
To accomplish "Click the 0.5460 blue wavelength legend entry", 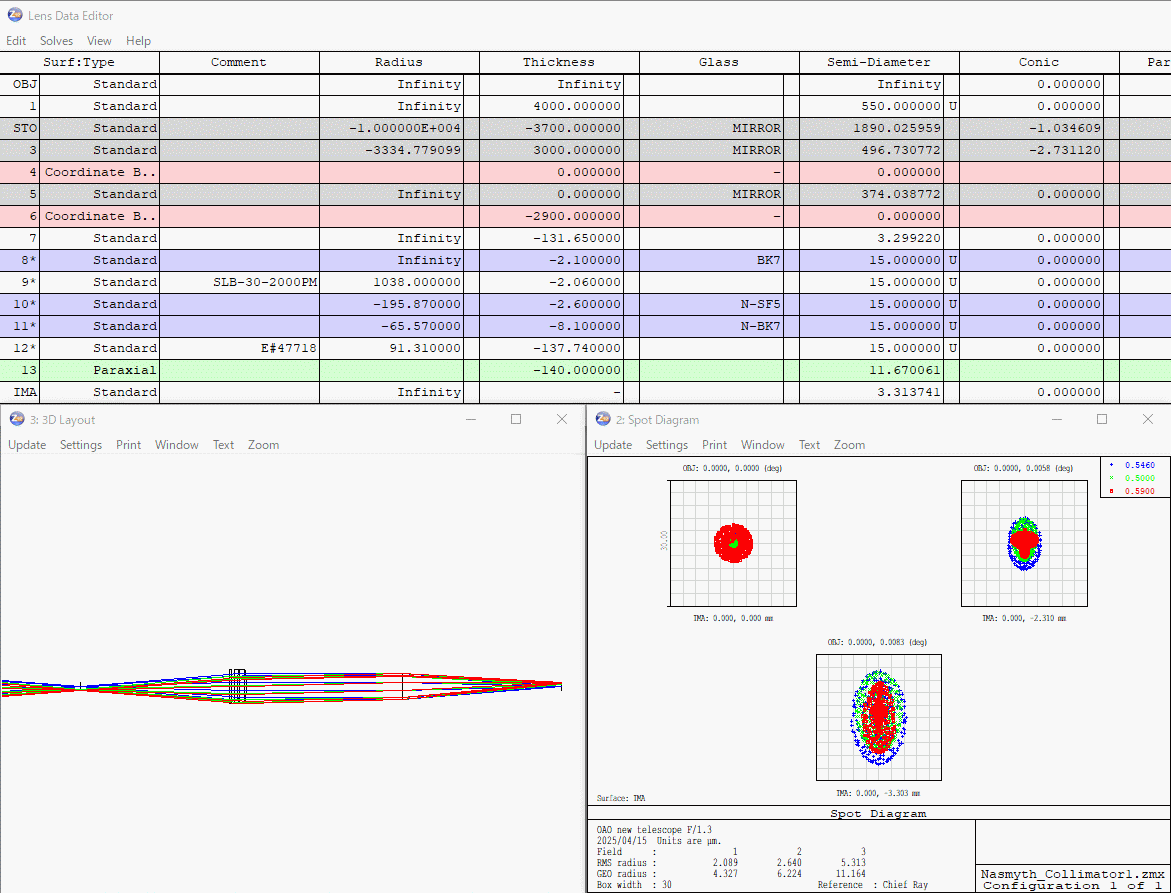I will pyautogui.click(x=1133, y=465).
